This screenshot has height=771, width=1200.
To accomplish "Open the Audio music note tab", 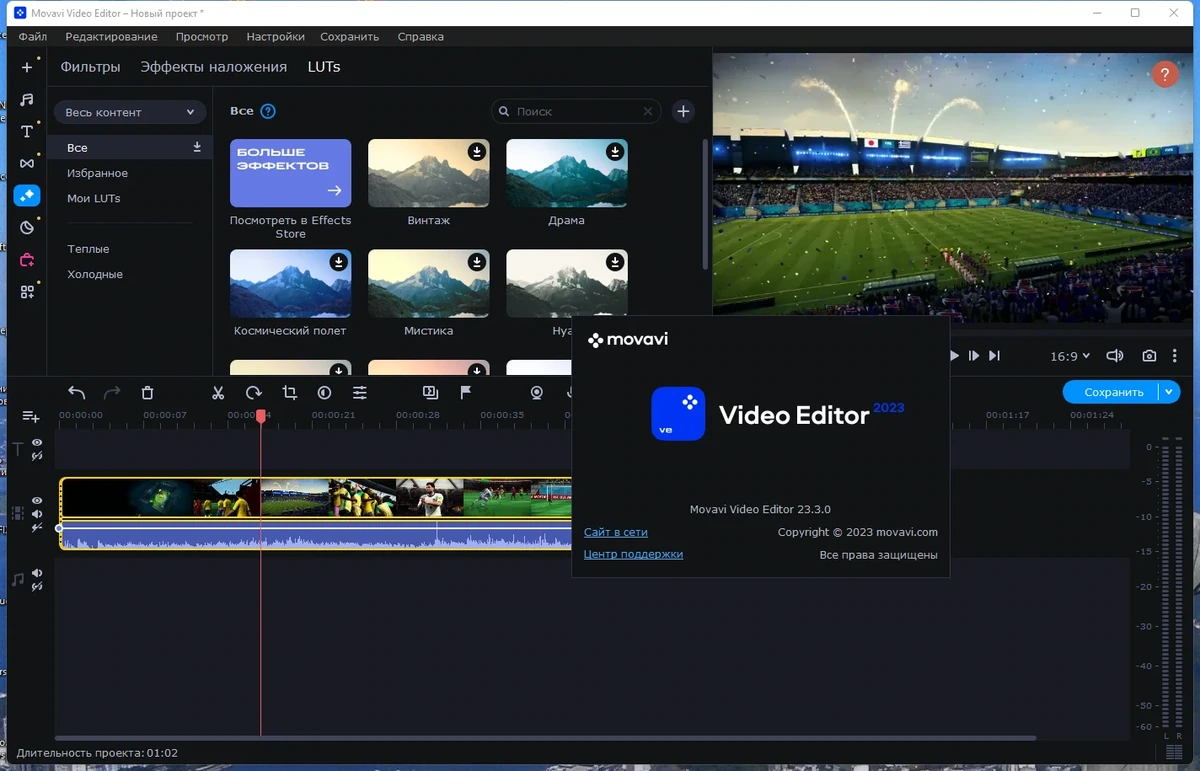I will tap(27, 99).
